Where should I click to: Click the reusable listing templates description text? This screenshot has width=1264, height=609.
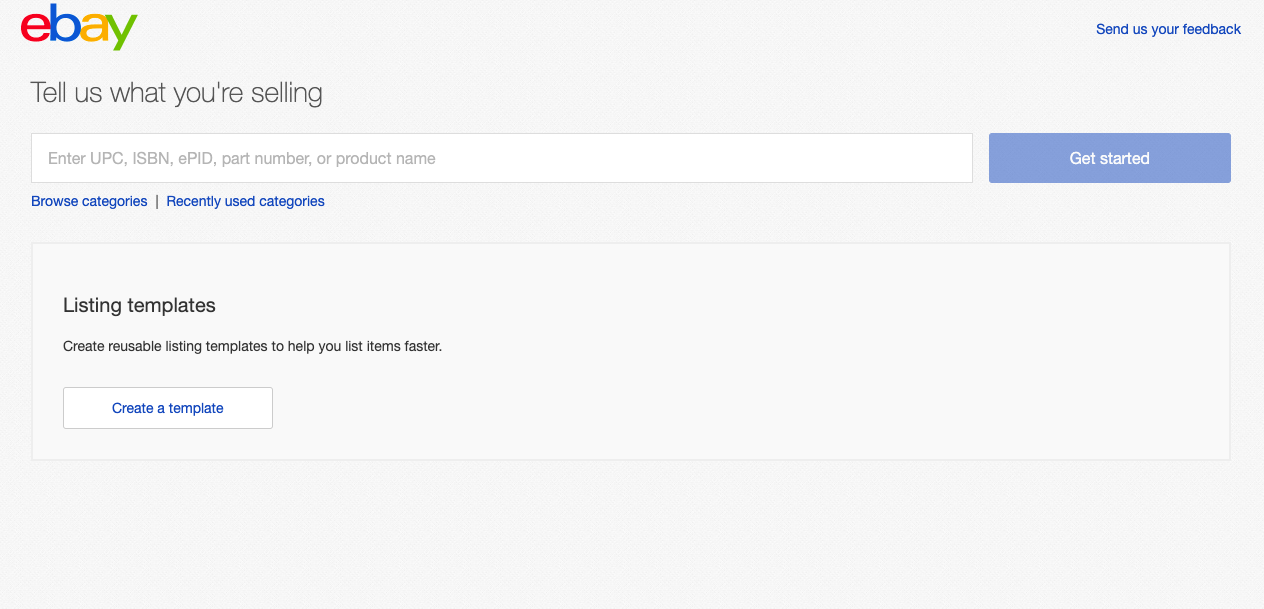(x=252, y=346)
